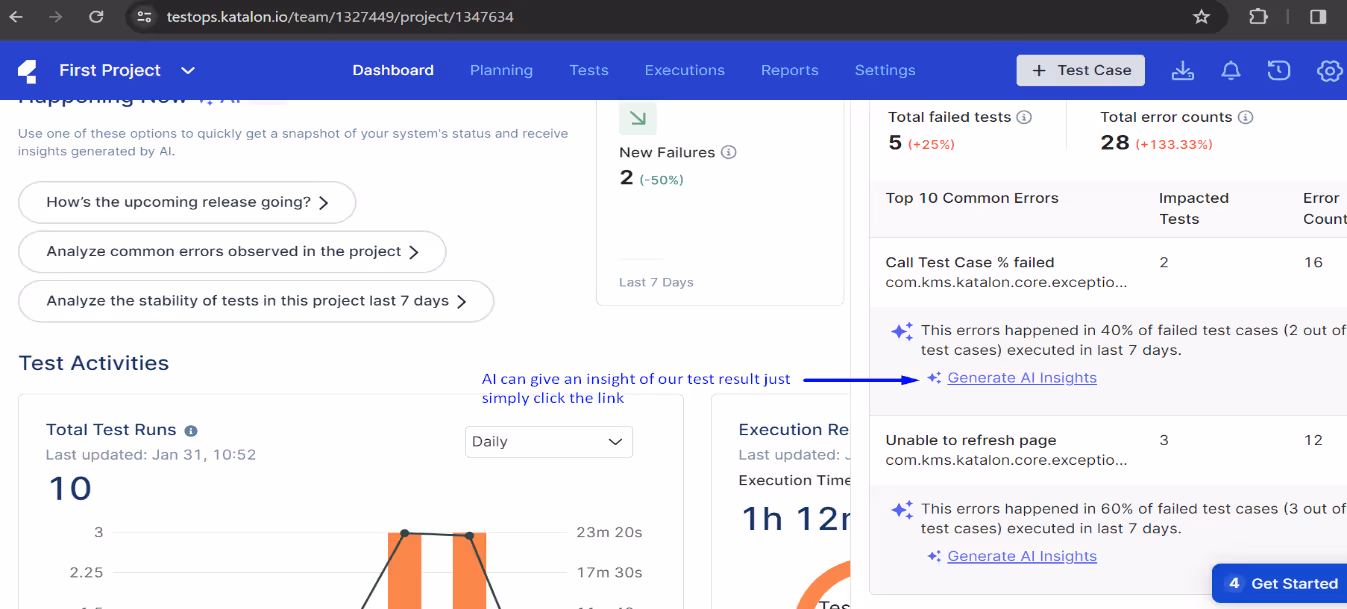This screenshot has height=609, width=1347.
Task: Click the error count value 16
Action: (x=1313, y=263)
